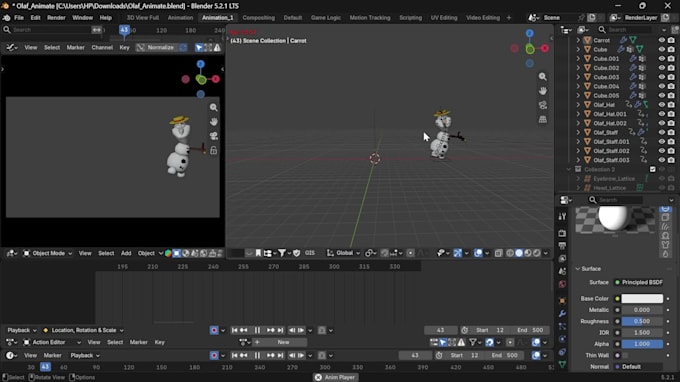This screenshot has height=382, width=680.
Task: Open the Location, Rotation & Scale keying dropdown
Action: click(83, 330)
